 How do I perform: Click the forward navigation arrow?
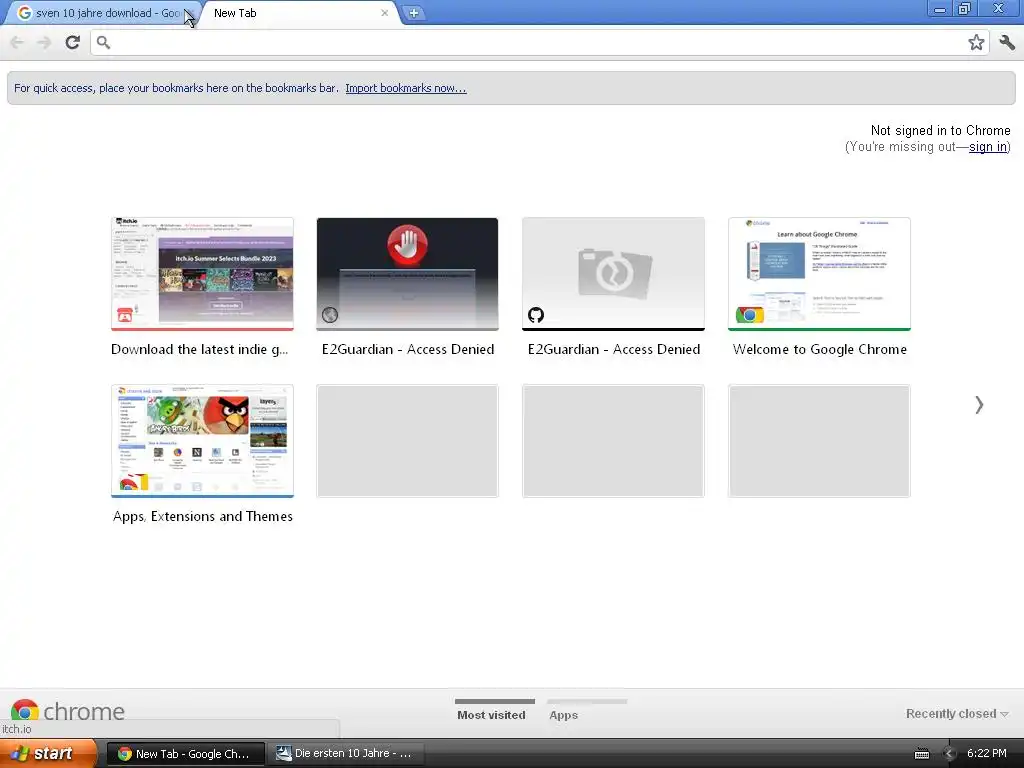(x=44, y=42)
